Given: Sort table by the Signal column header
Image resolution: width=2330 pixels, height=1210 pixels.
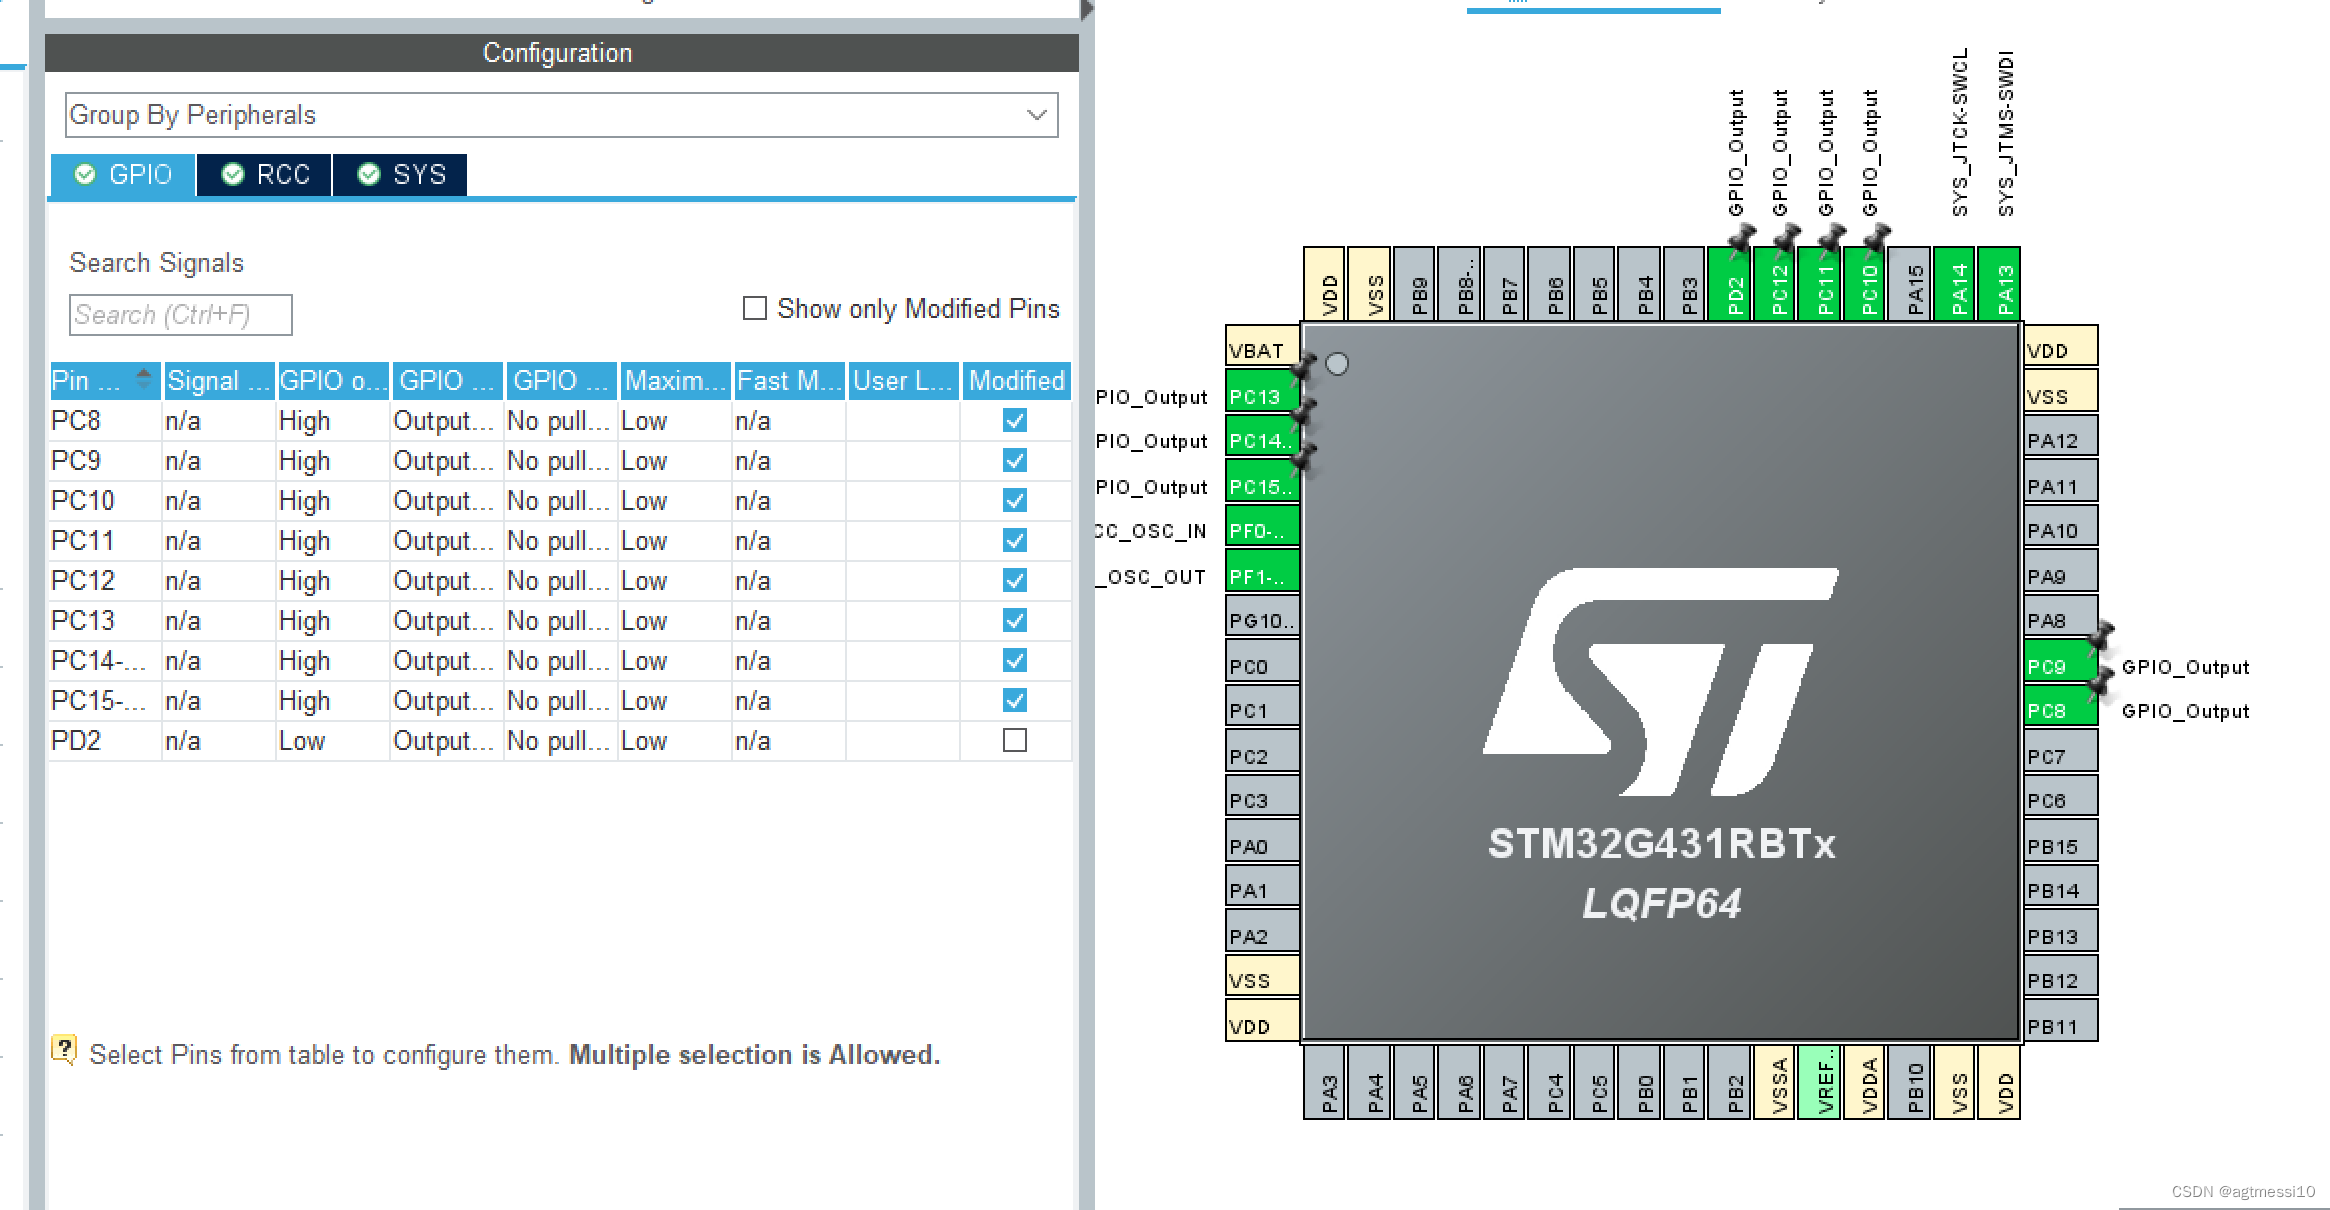Looking at the screenshot, I should pyautogui.click(x=213, y=380).
